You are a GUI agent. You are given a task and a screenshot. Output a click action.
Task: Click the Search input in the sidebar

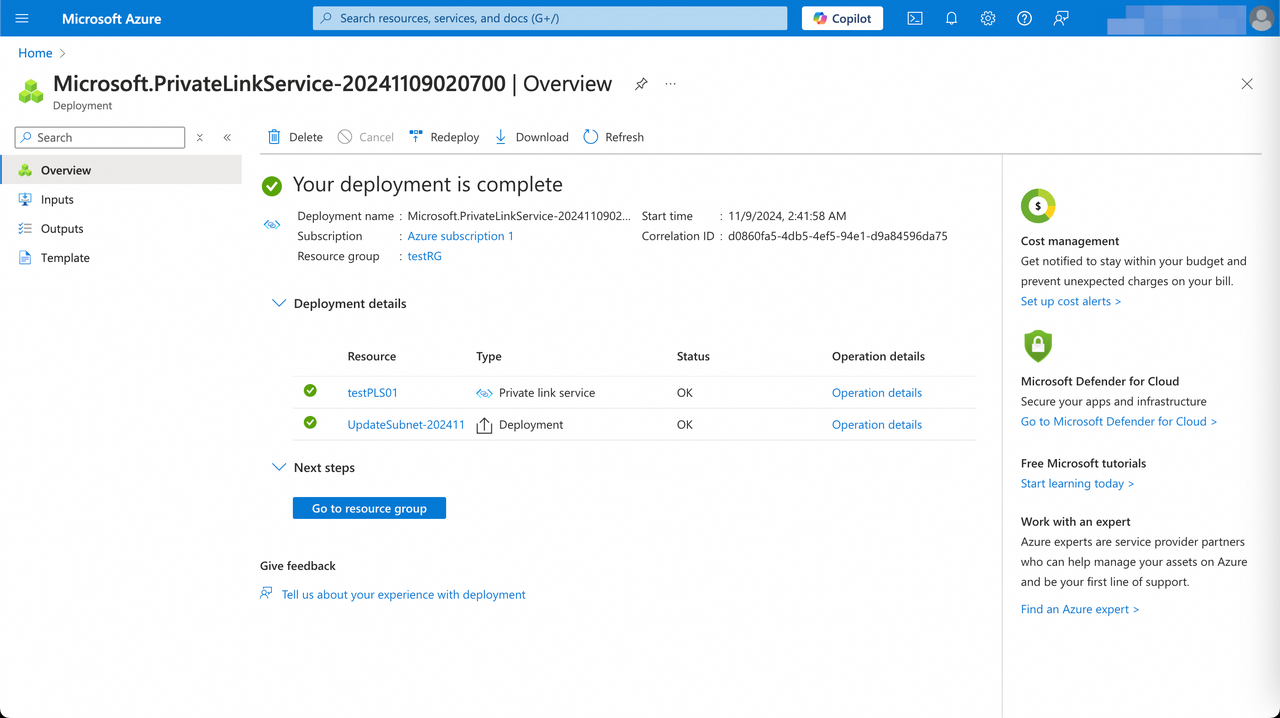click(x=99, y=137)
